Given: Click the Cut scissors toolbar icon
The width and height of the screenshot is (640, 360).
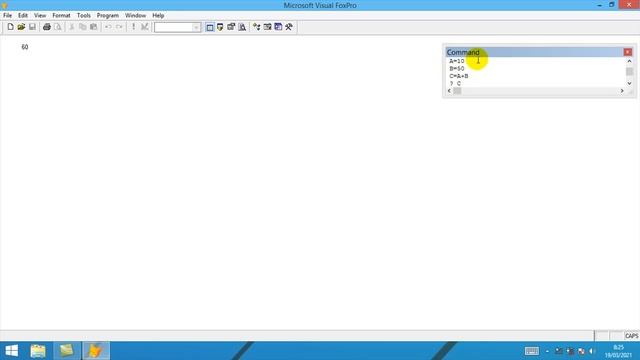Looking at the screenshot, I should pyautogui.click(x=72, y=27).
